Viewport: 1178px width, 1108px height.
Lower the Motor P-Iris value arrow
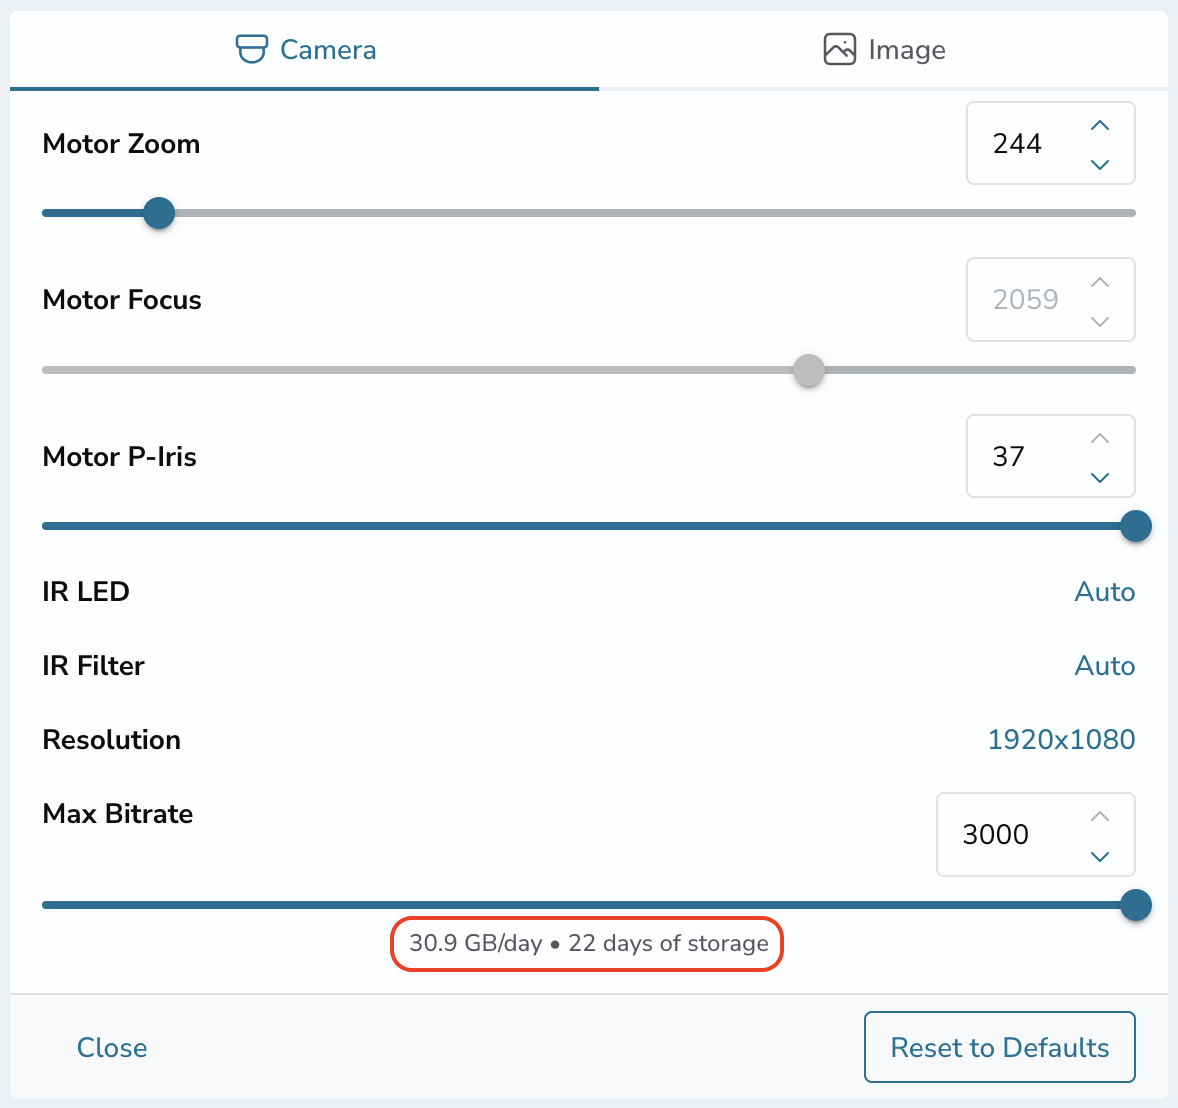[x=1100, y=478]
